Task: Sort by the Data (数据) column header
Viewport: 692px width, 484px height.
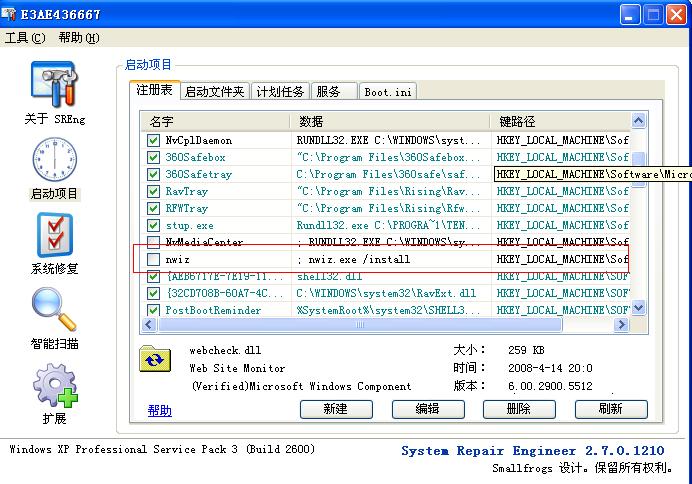Action: pos(390,121)
